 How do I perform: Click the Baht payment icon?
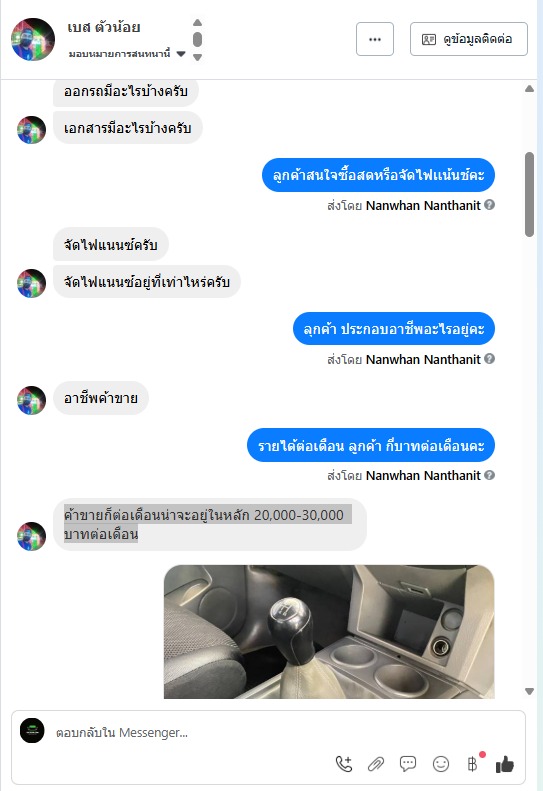click(x=472, y=764)
